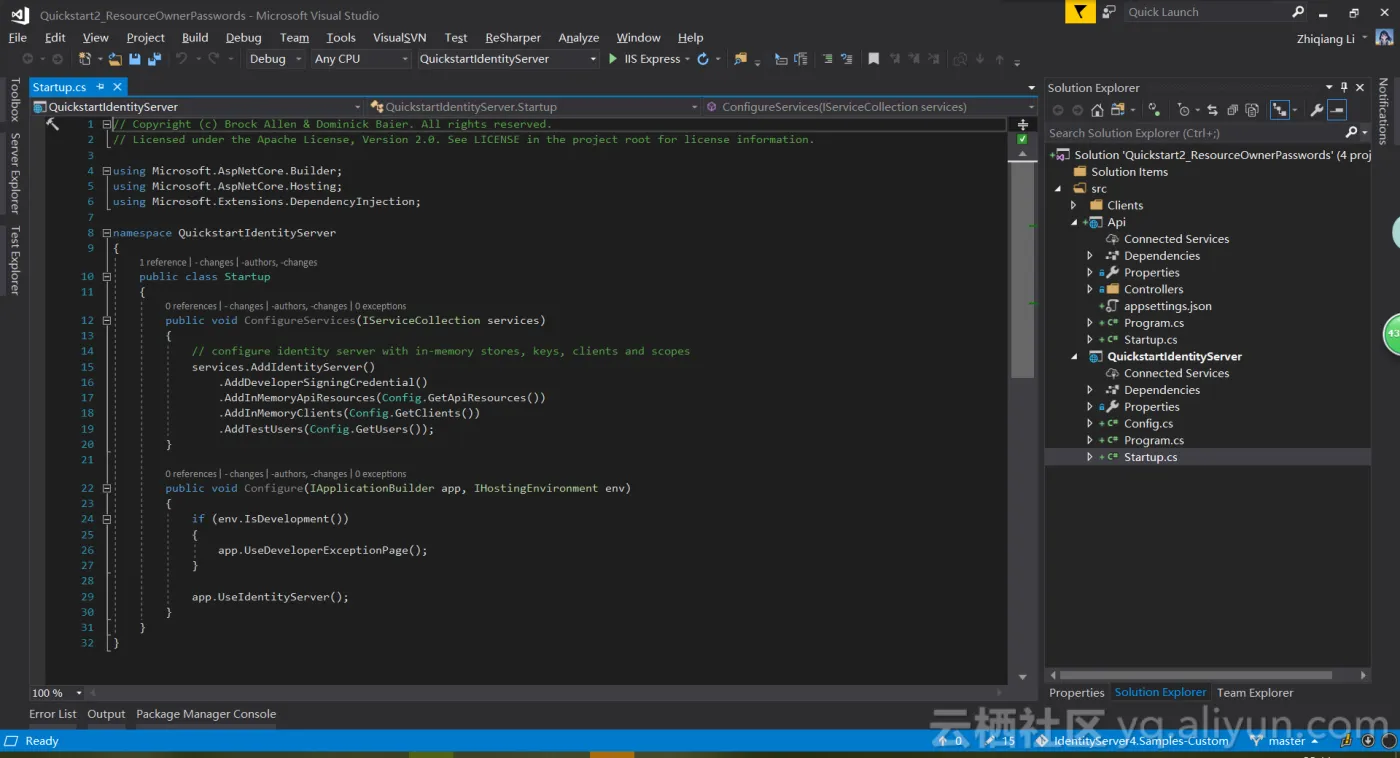The height and width of the screenshot is (758, 1400).
Task: Expand the Controllers folder under Api
Action: (1090, 289)
